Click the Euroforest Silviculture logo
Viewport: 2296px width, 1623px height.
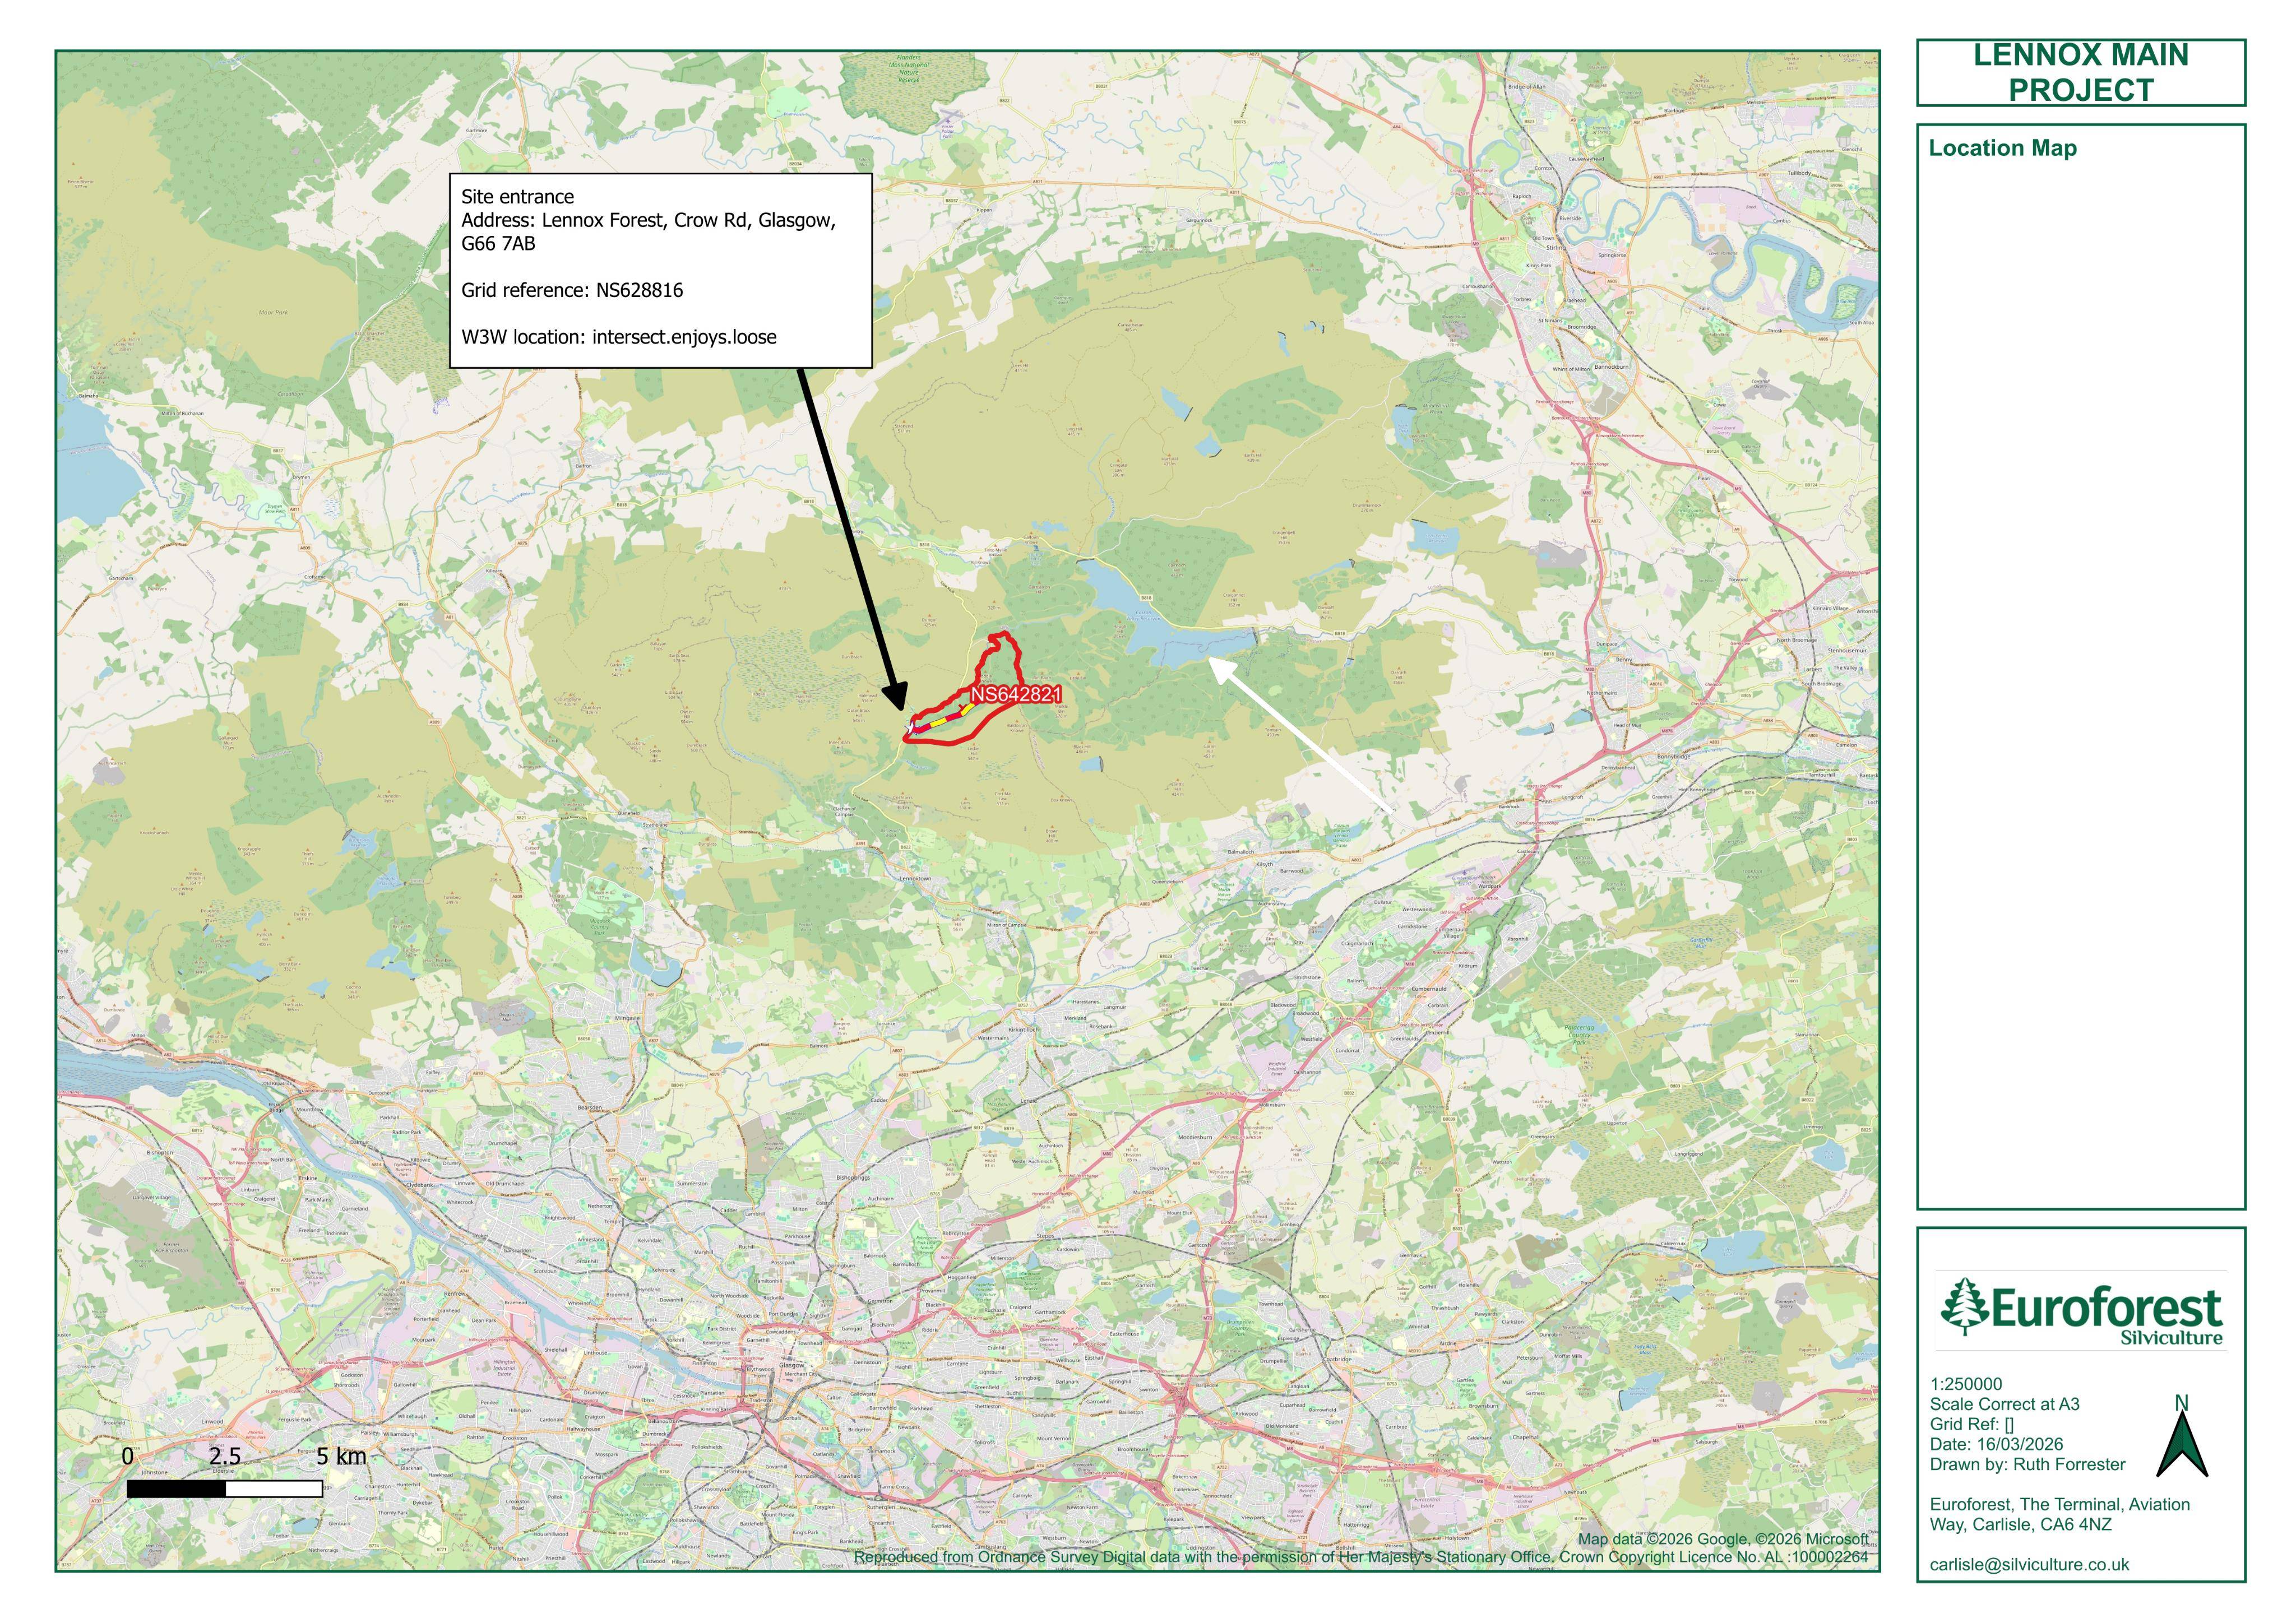point(2082,1311)
